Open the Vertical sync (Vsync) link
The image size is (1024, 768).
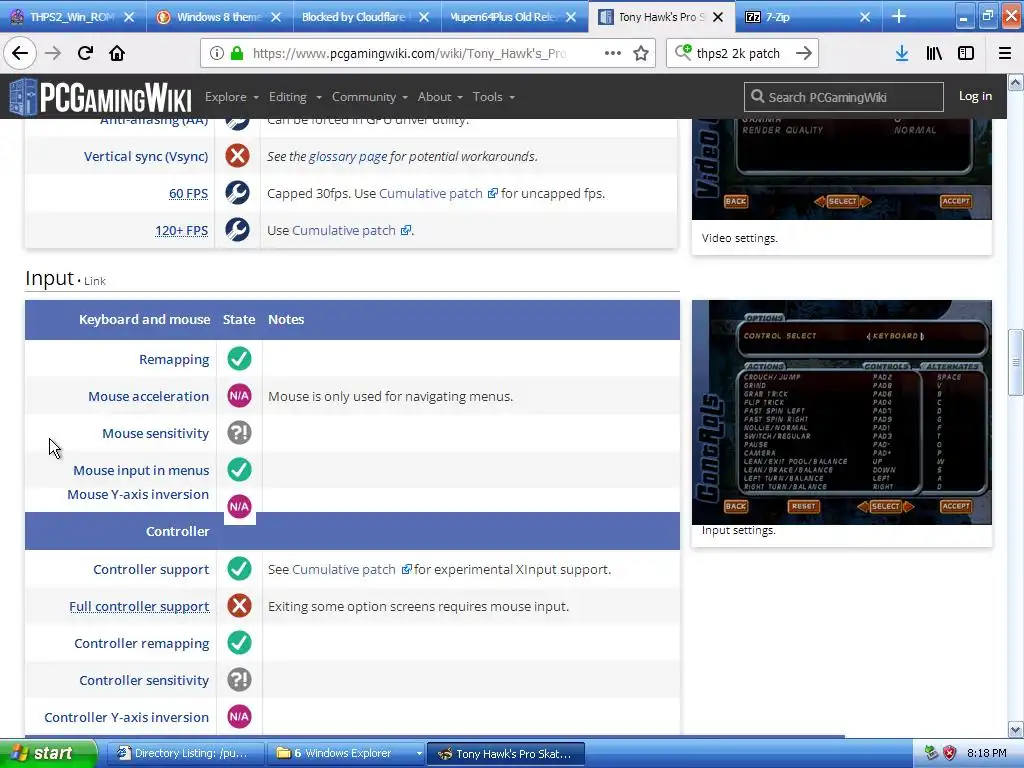pyautogui.click(x=146, y=156)
